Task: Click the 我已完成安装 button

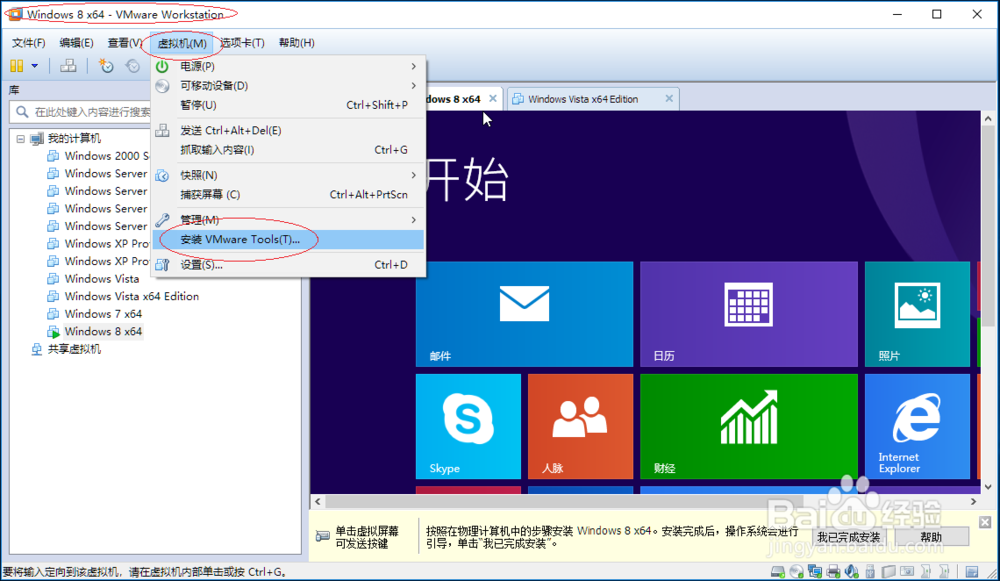Action: (849, 536)
